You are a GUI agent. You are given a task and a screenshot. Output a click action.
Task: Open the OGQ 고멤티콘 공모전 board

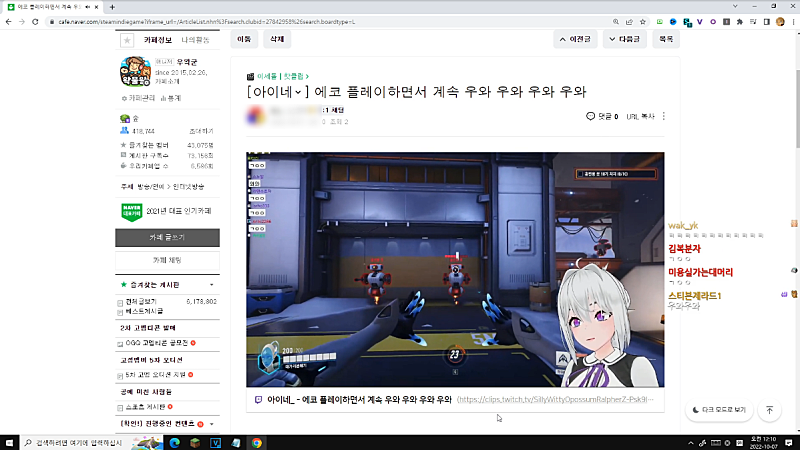[x=157, y=343]
